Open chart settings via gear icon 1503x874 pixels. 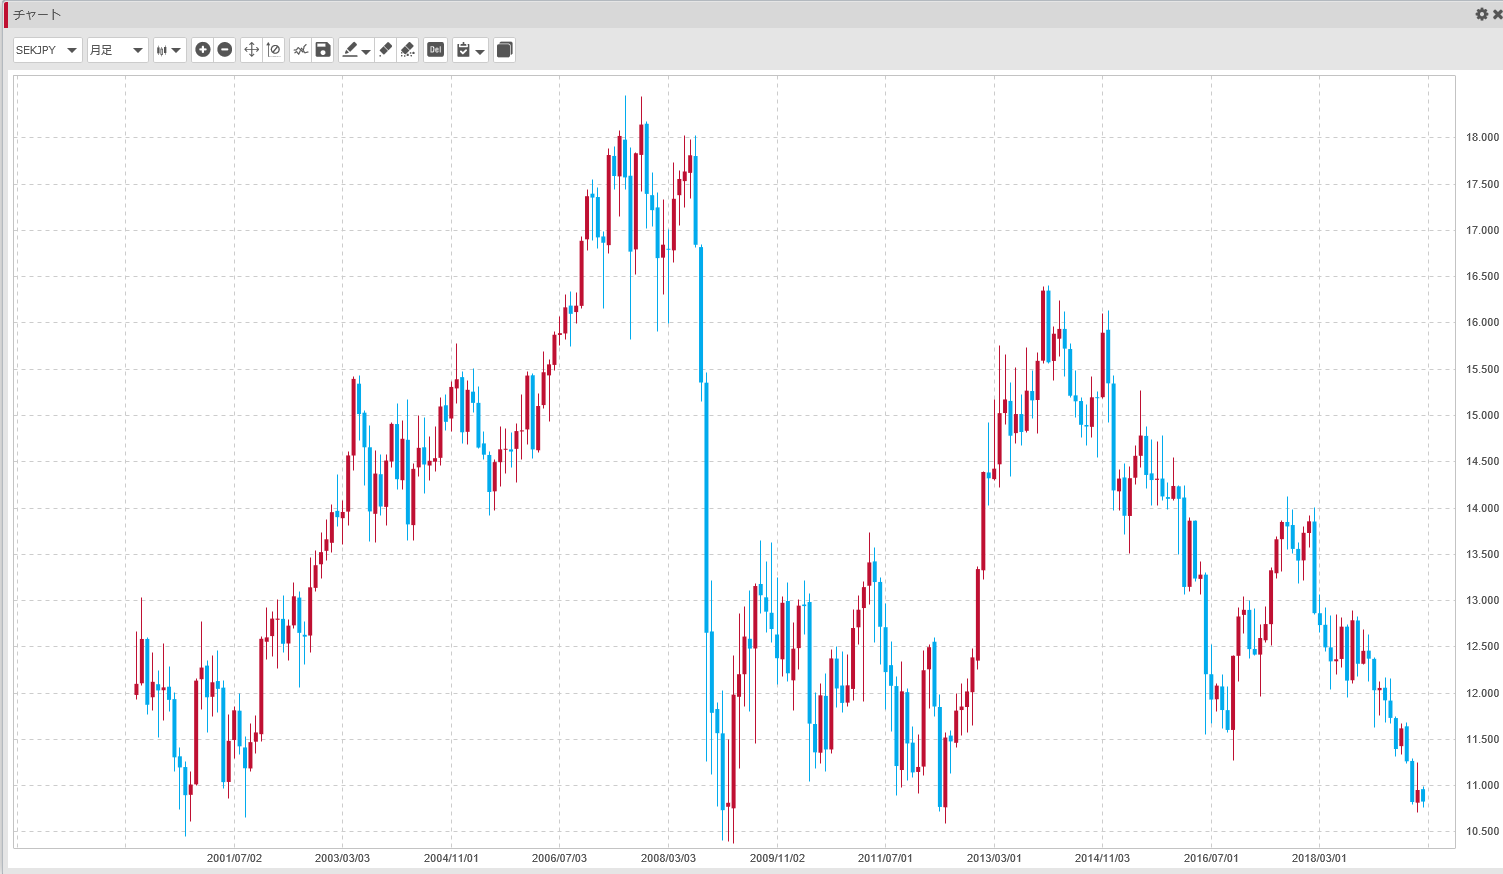click(x=1481, y=14)
